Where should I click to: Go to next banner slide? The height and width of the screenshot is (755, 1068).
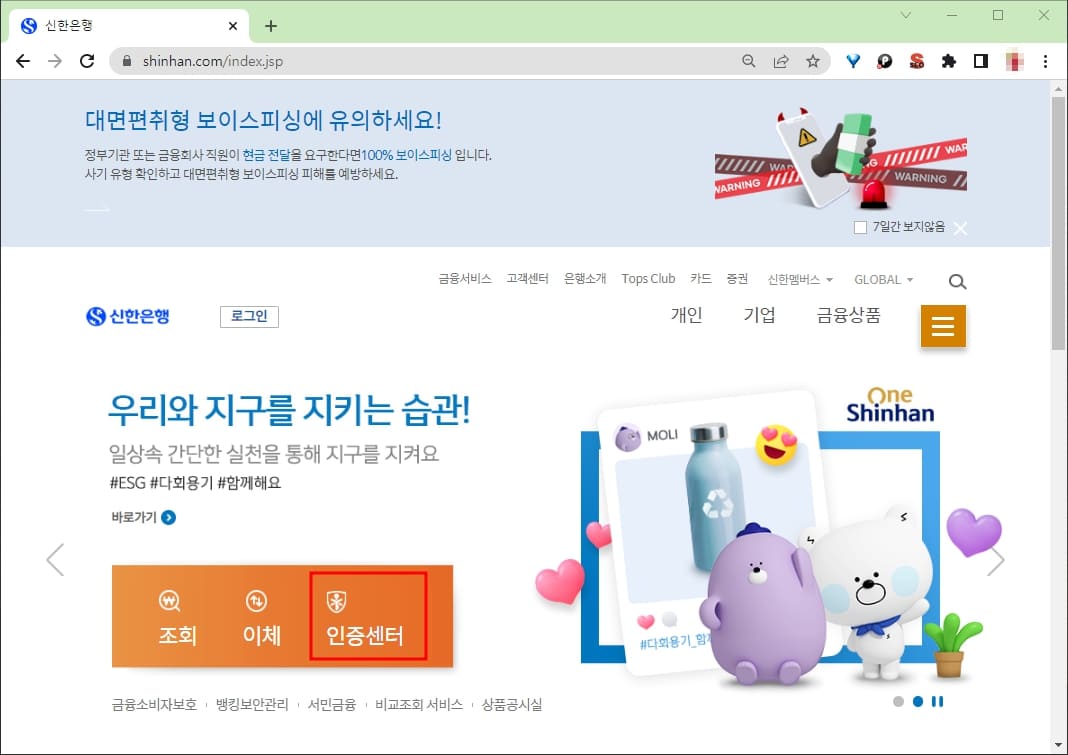996,560
